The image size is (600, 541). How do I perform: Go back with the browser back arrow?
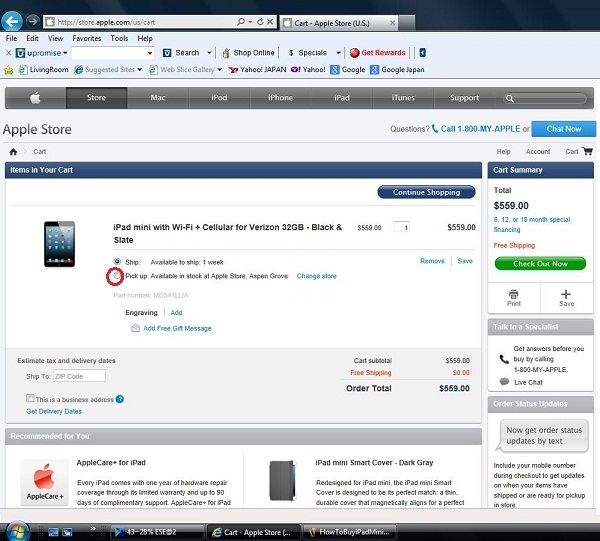(12, 21)
